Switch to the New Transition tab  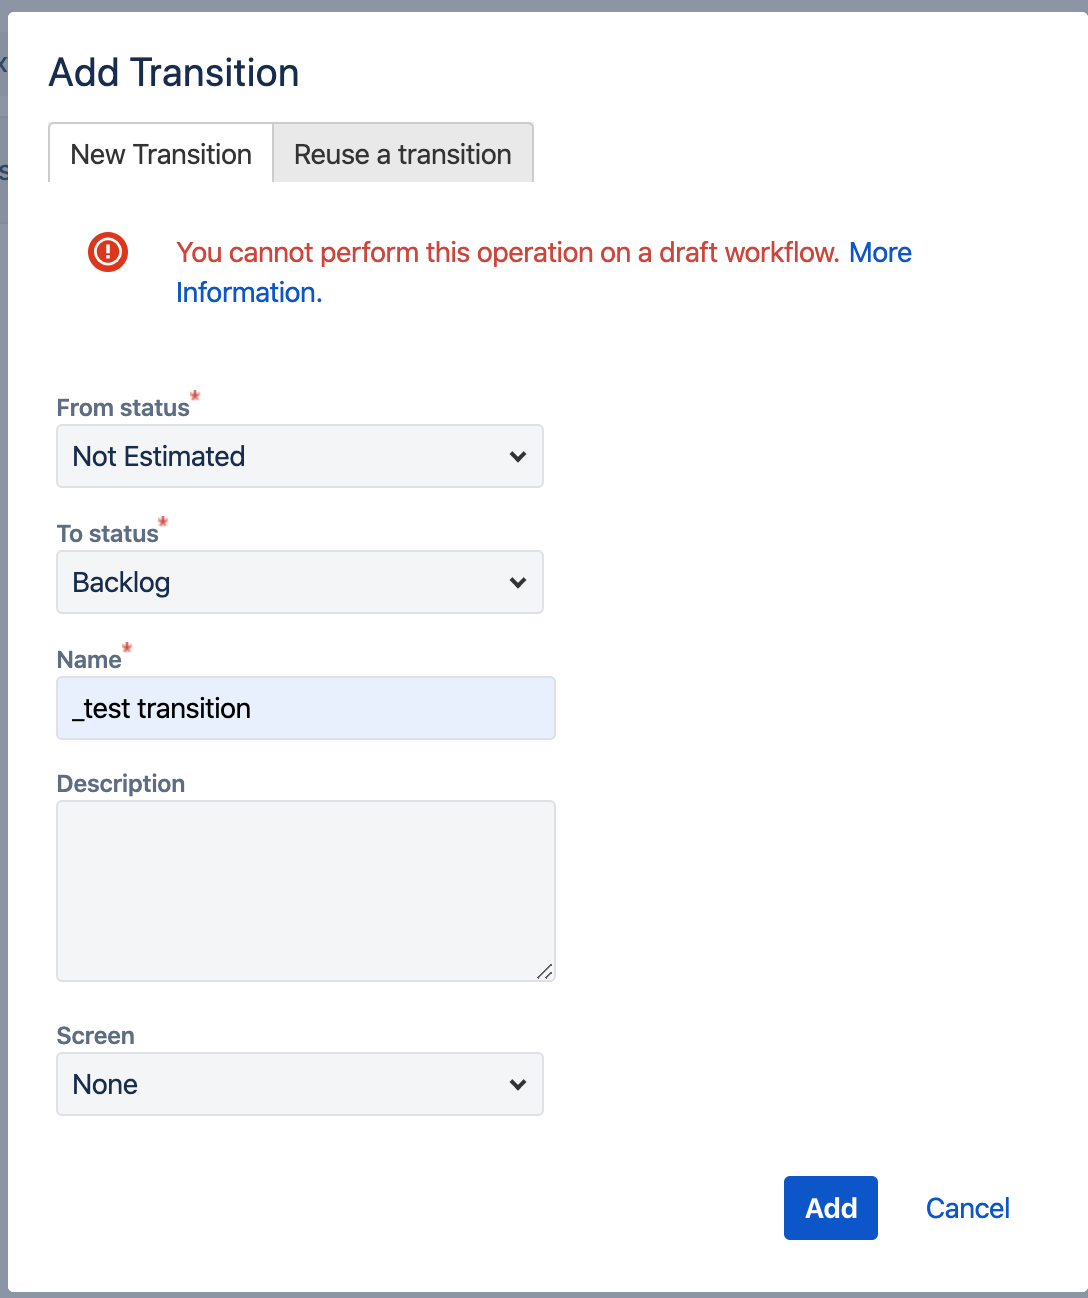tap(161, 154)
